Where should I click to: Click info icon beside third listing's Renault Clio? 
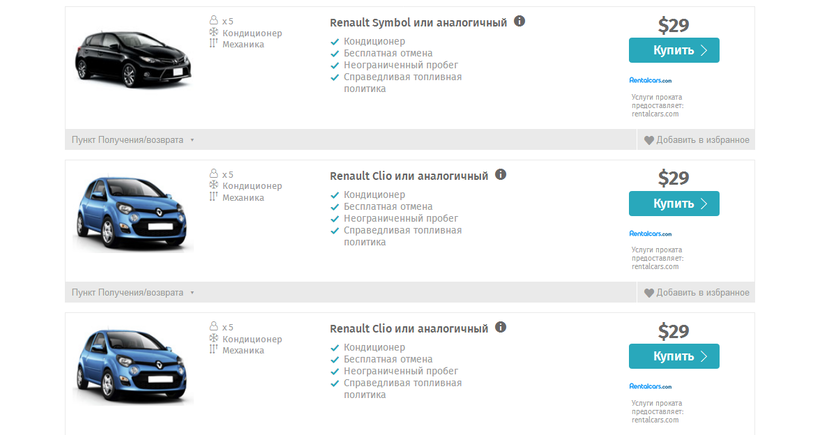[x=501, y=327]
